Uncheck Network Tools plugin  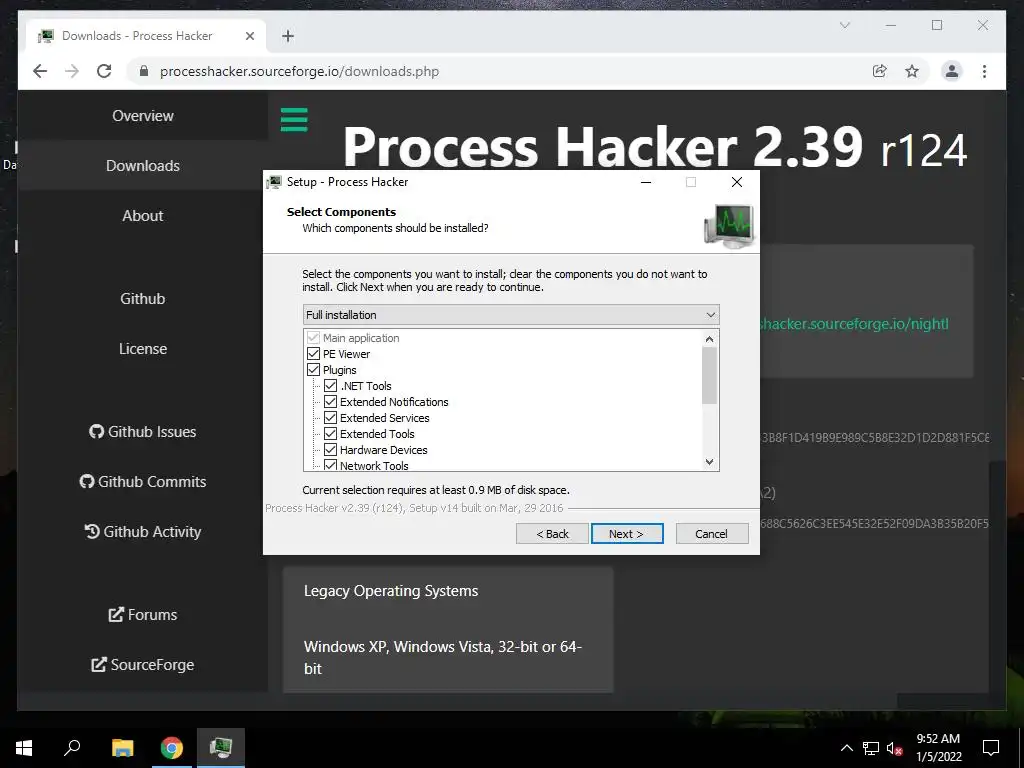(x=330, y=465)
